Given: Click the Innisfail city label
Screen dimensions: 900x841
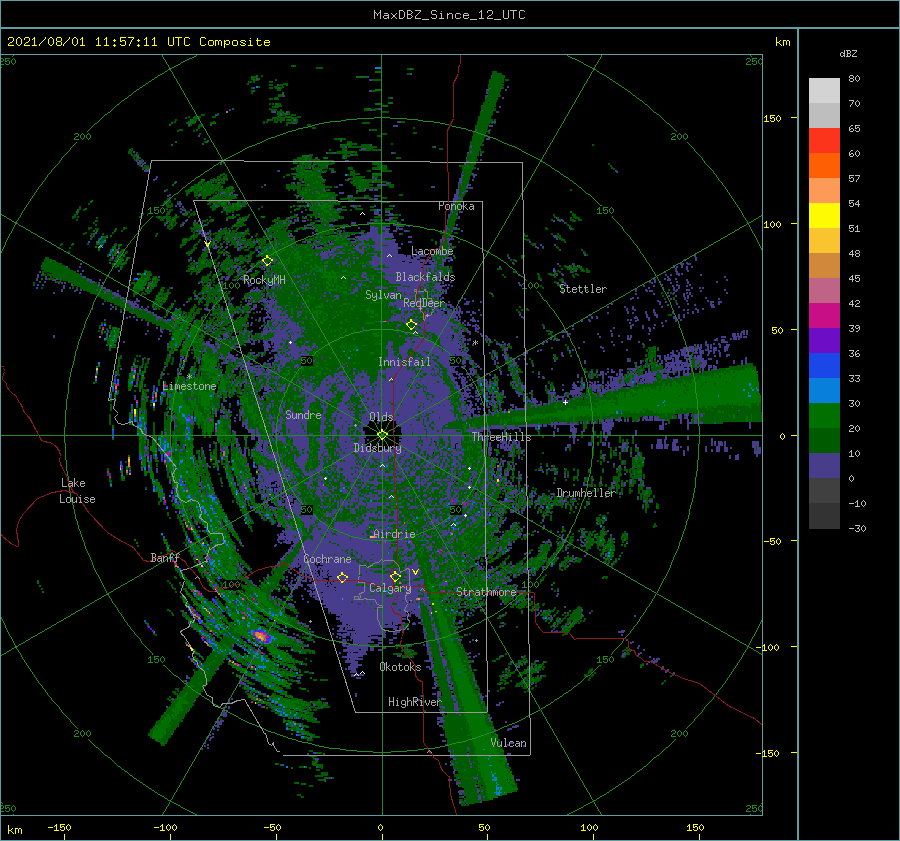Looking at the screenshot, I should coord(404,362).
